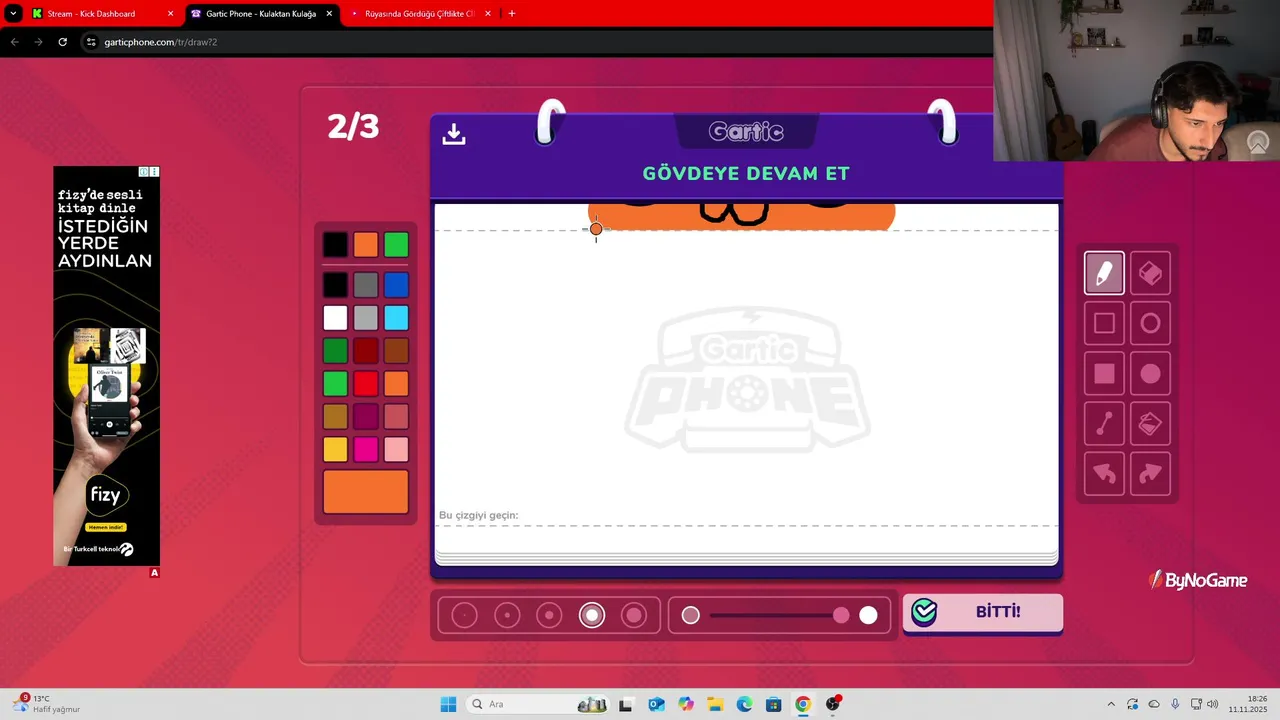Select the empty rectangle shape tool

[x=1104, y=323]
